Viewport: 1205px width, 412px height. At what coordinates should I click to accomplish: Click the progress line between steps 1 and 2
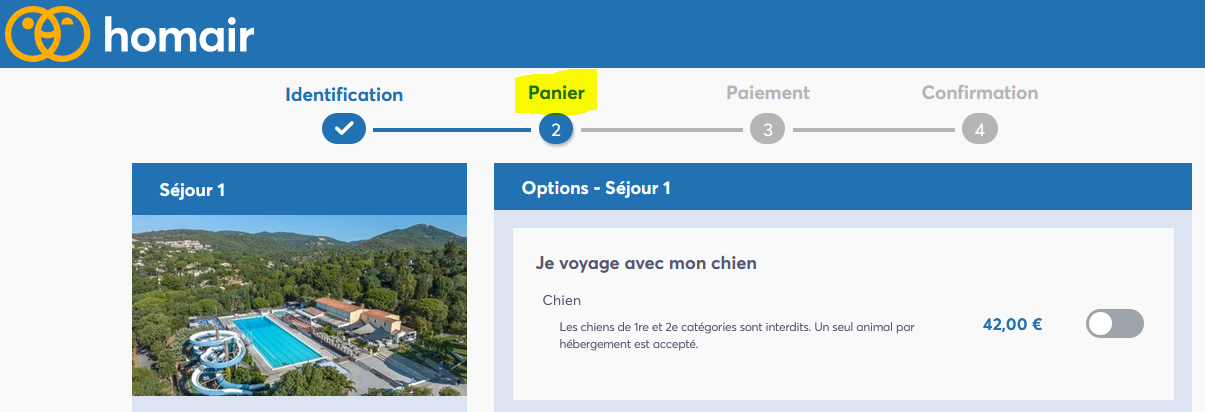pyautogui.click(x=452, y=129)
